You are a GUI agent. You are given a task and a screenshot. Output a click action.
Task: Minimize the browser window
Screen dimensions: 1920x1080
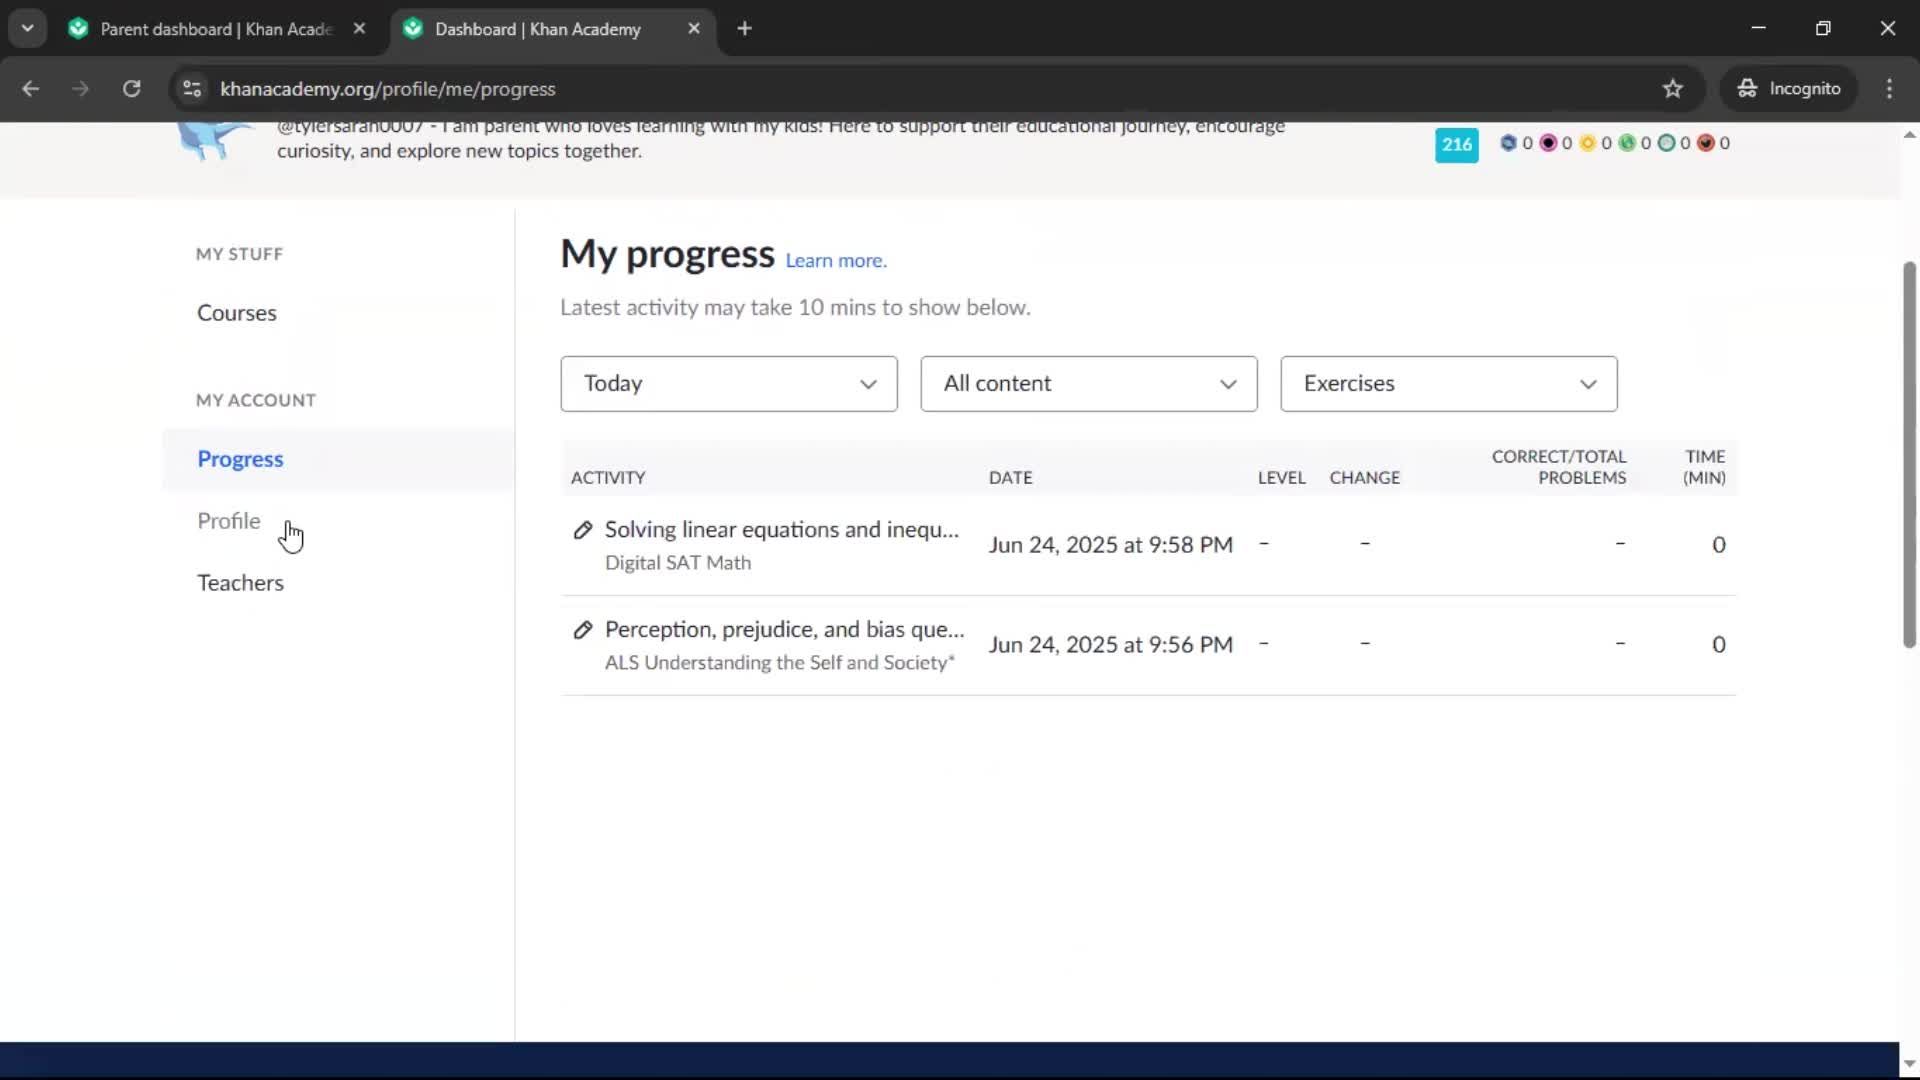click(1758, 28)
